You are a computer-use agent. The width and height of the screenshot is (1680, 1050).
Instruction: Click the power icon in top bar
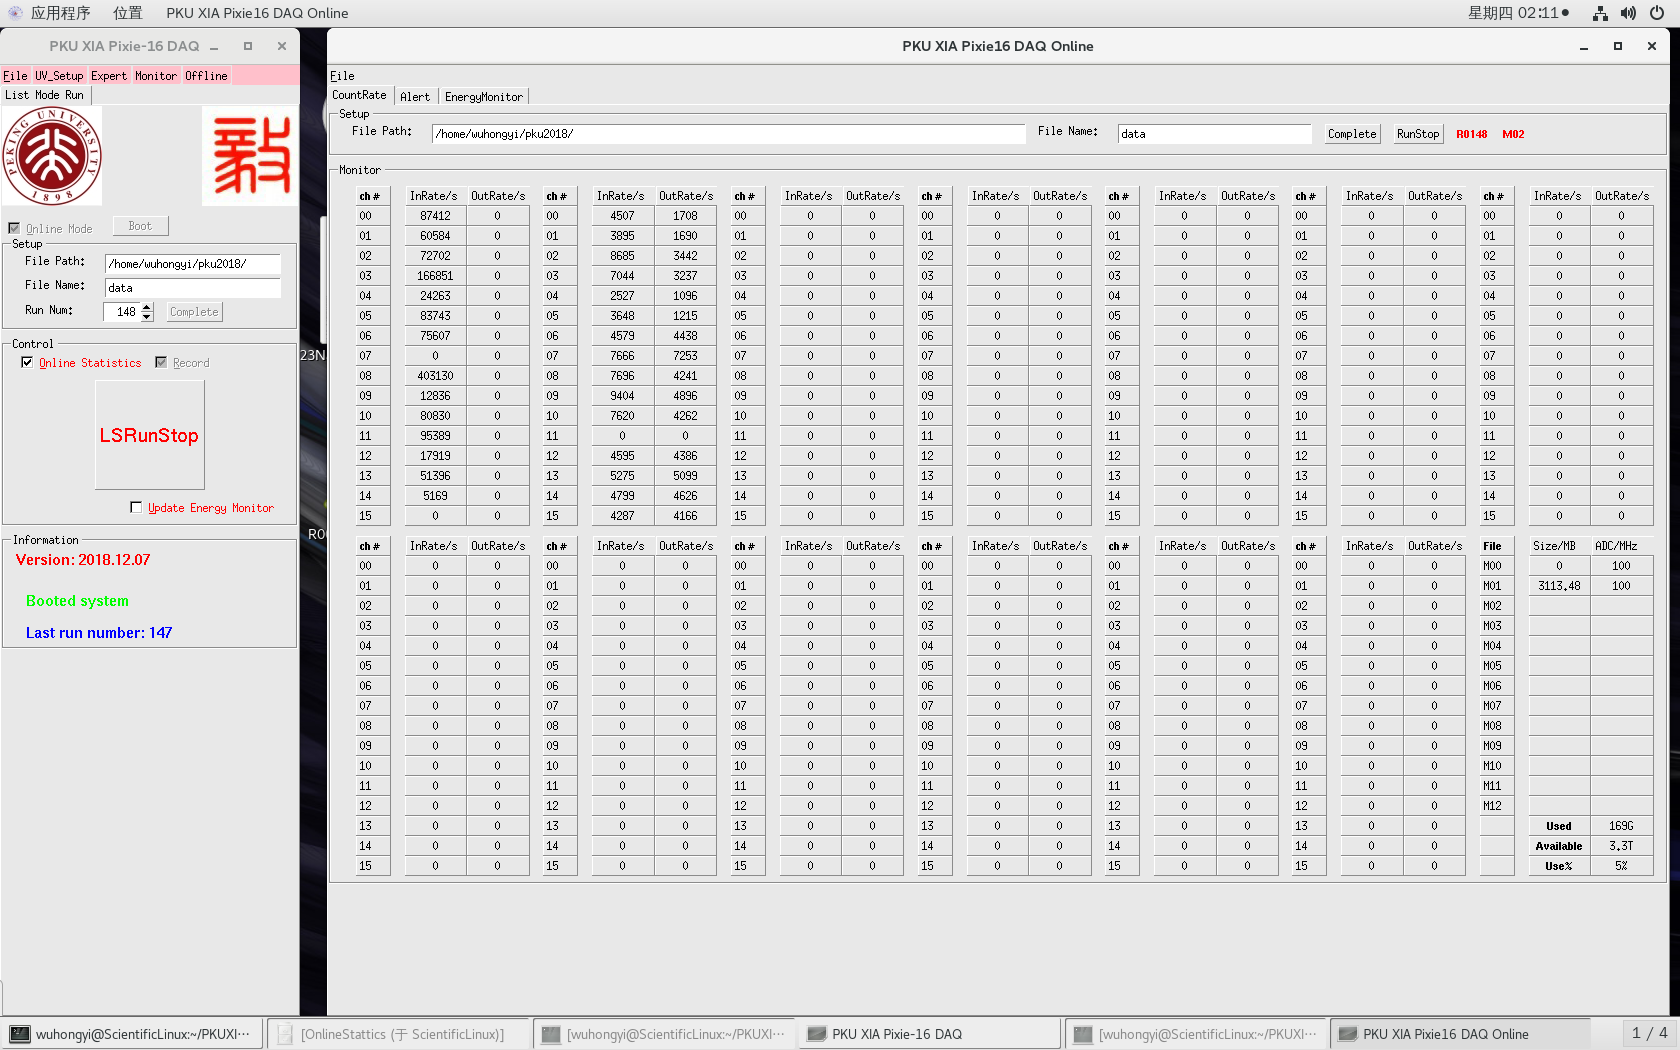(1657, 13)
